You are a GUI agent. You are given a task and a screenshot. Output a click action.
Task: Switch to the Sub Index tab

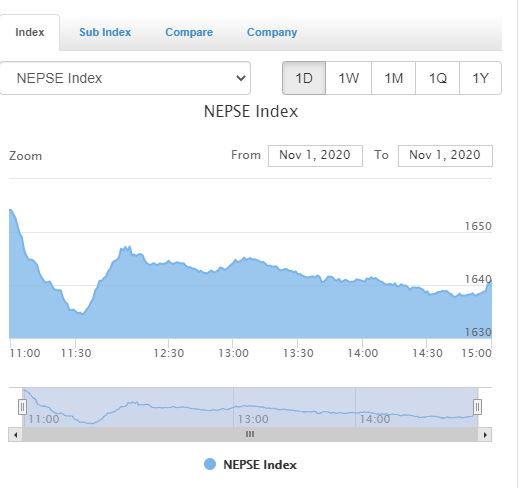point(105,32)
